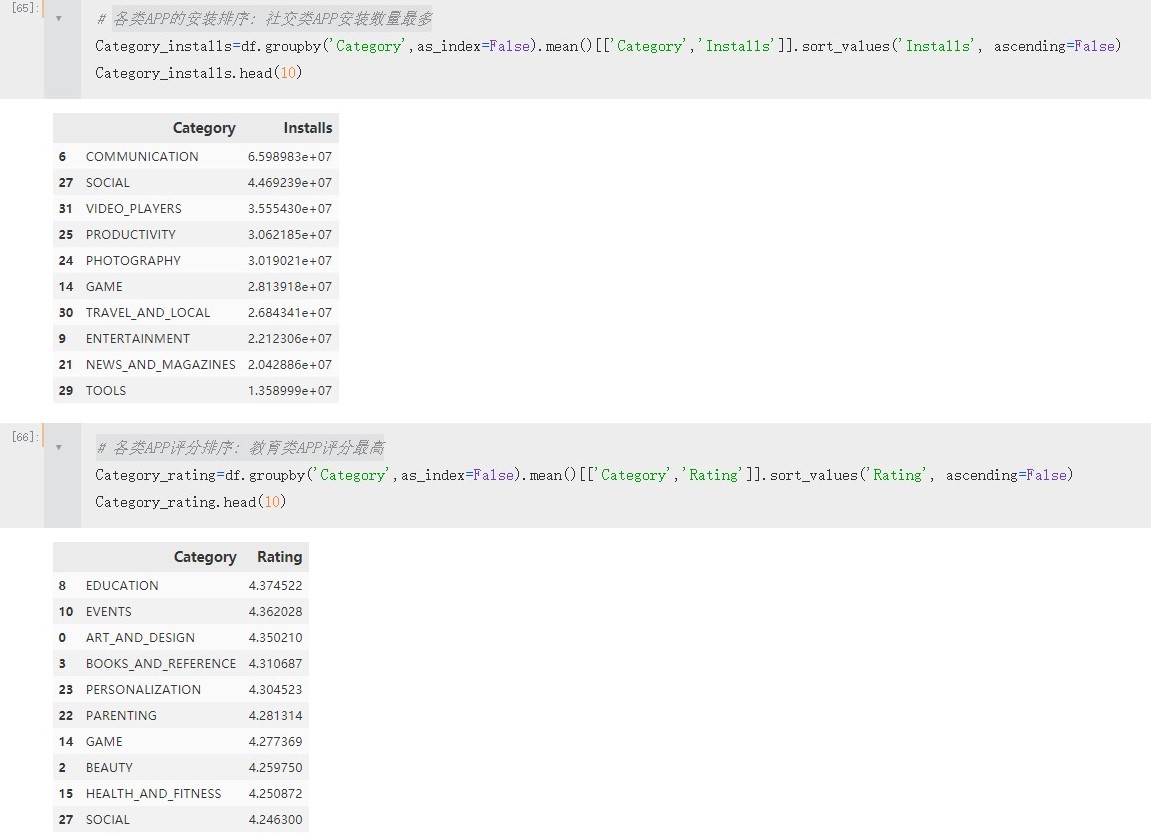
Task: Select the PHOTOGRAPHY category cell
Action: click(x=133, y=261)
